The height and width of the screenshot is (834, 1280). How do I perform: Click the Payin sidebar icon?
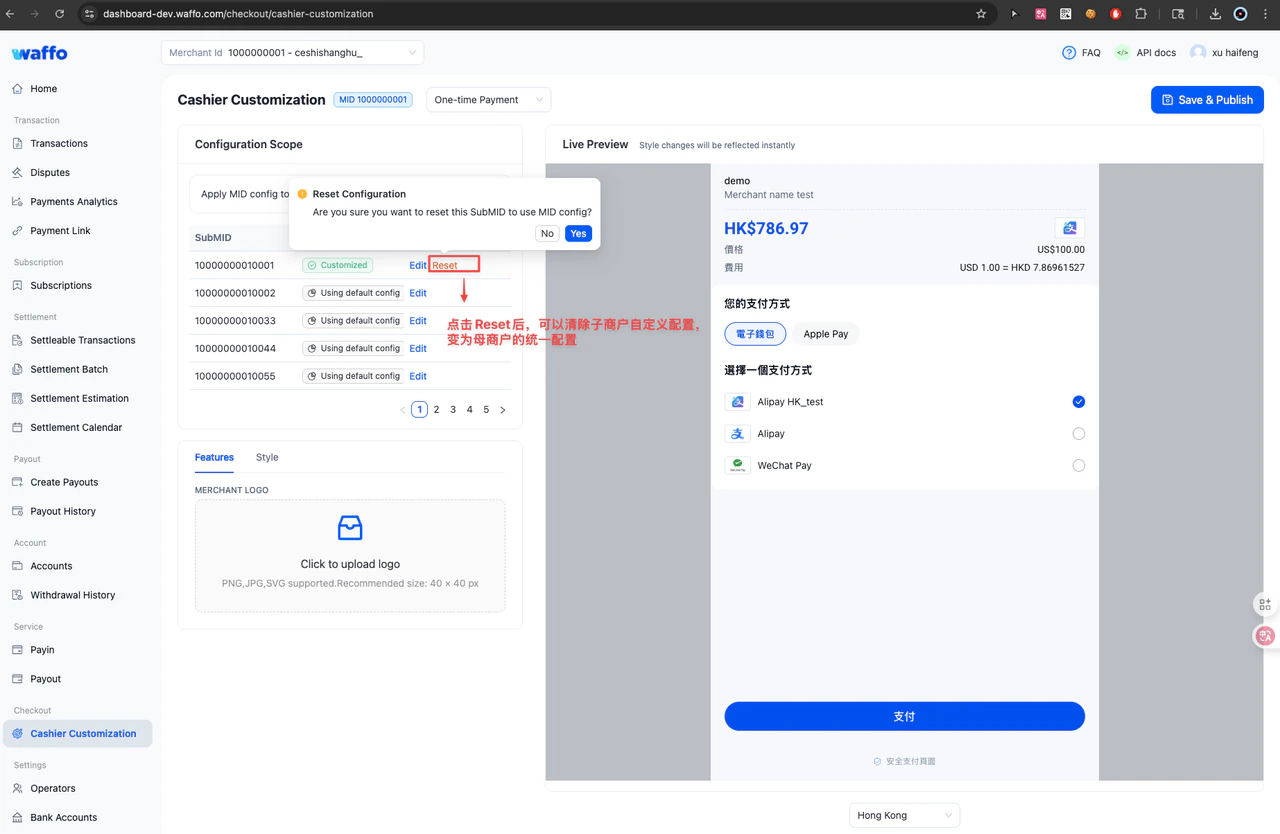tap(17, 650)
